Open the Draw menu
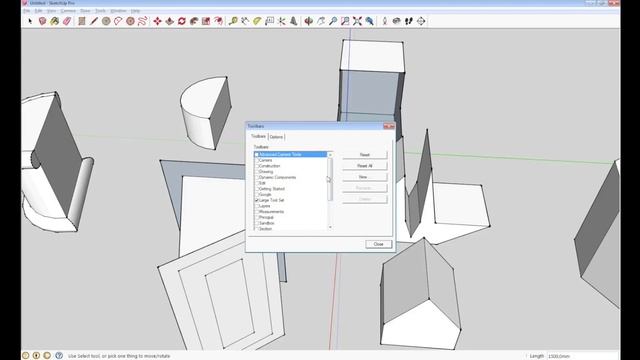The image size is (640, 360). pos(85,11)
